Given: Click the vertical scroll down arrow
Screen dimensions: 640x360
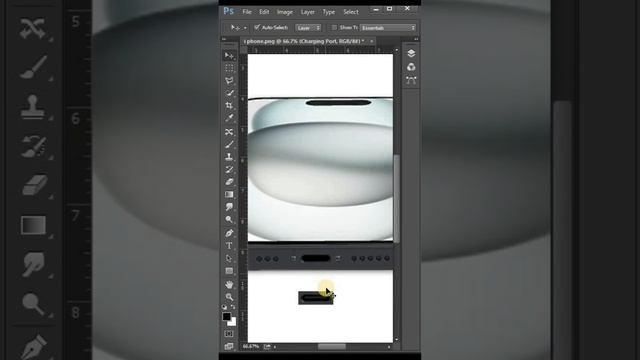Looking at the screenshot, I should click(396, 340).
